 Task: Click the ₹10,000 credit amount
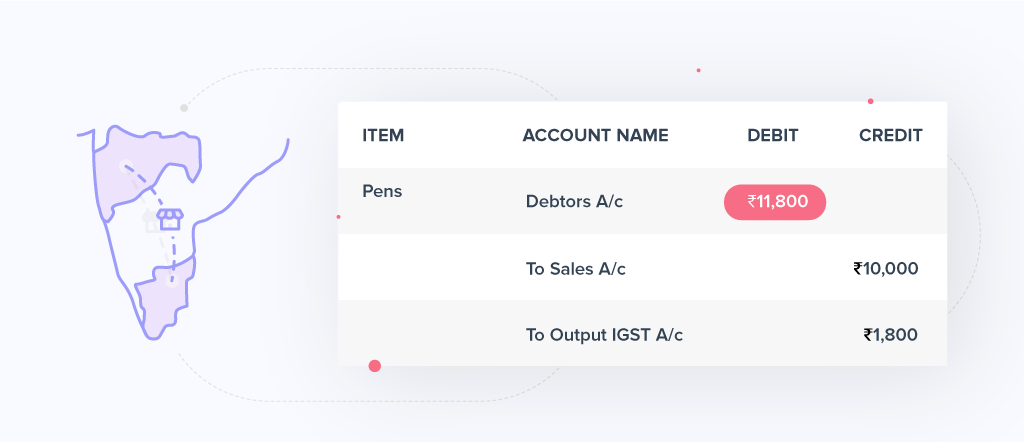[885, 268]
